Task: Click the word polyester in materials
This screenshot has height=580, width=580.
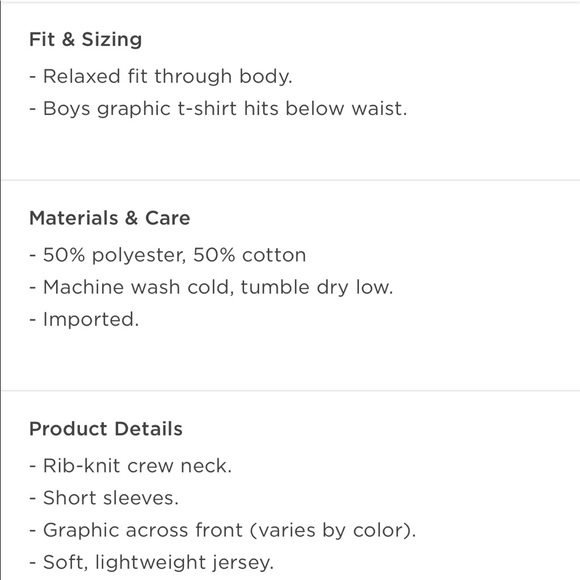Action: click(x=139, y=256)
